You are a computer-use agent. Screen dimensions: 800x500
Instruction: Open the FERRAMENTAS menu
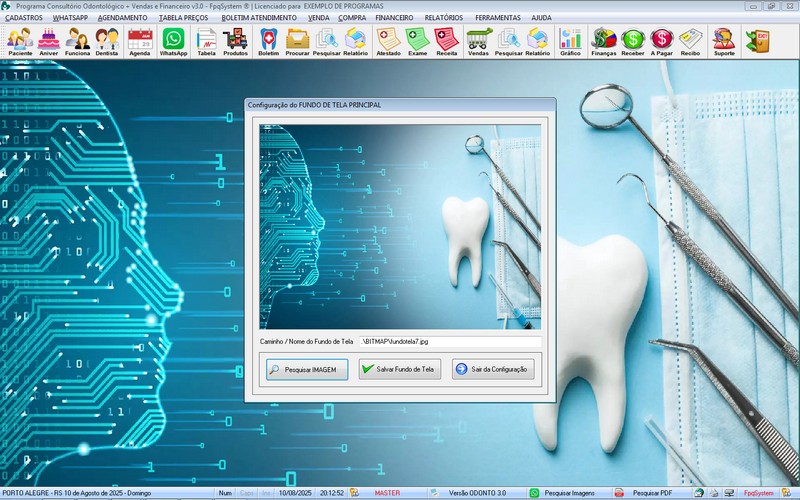coord(497,17)
